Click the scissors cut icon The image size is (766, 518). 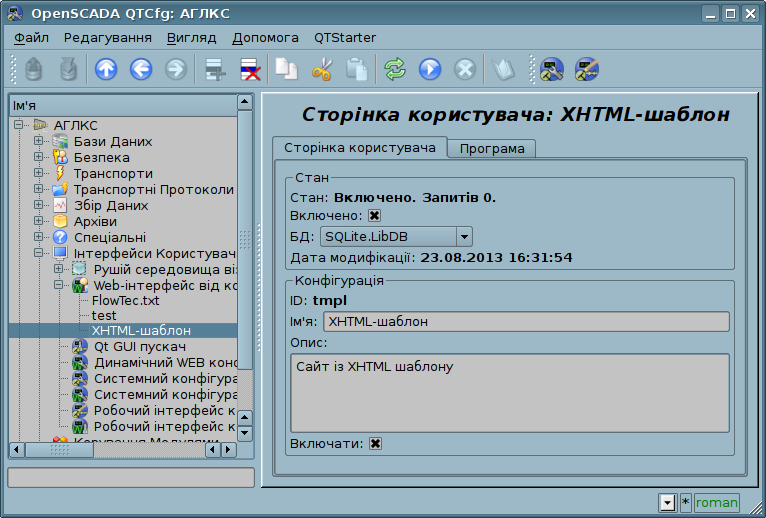click(321, 70)
